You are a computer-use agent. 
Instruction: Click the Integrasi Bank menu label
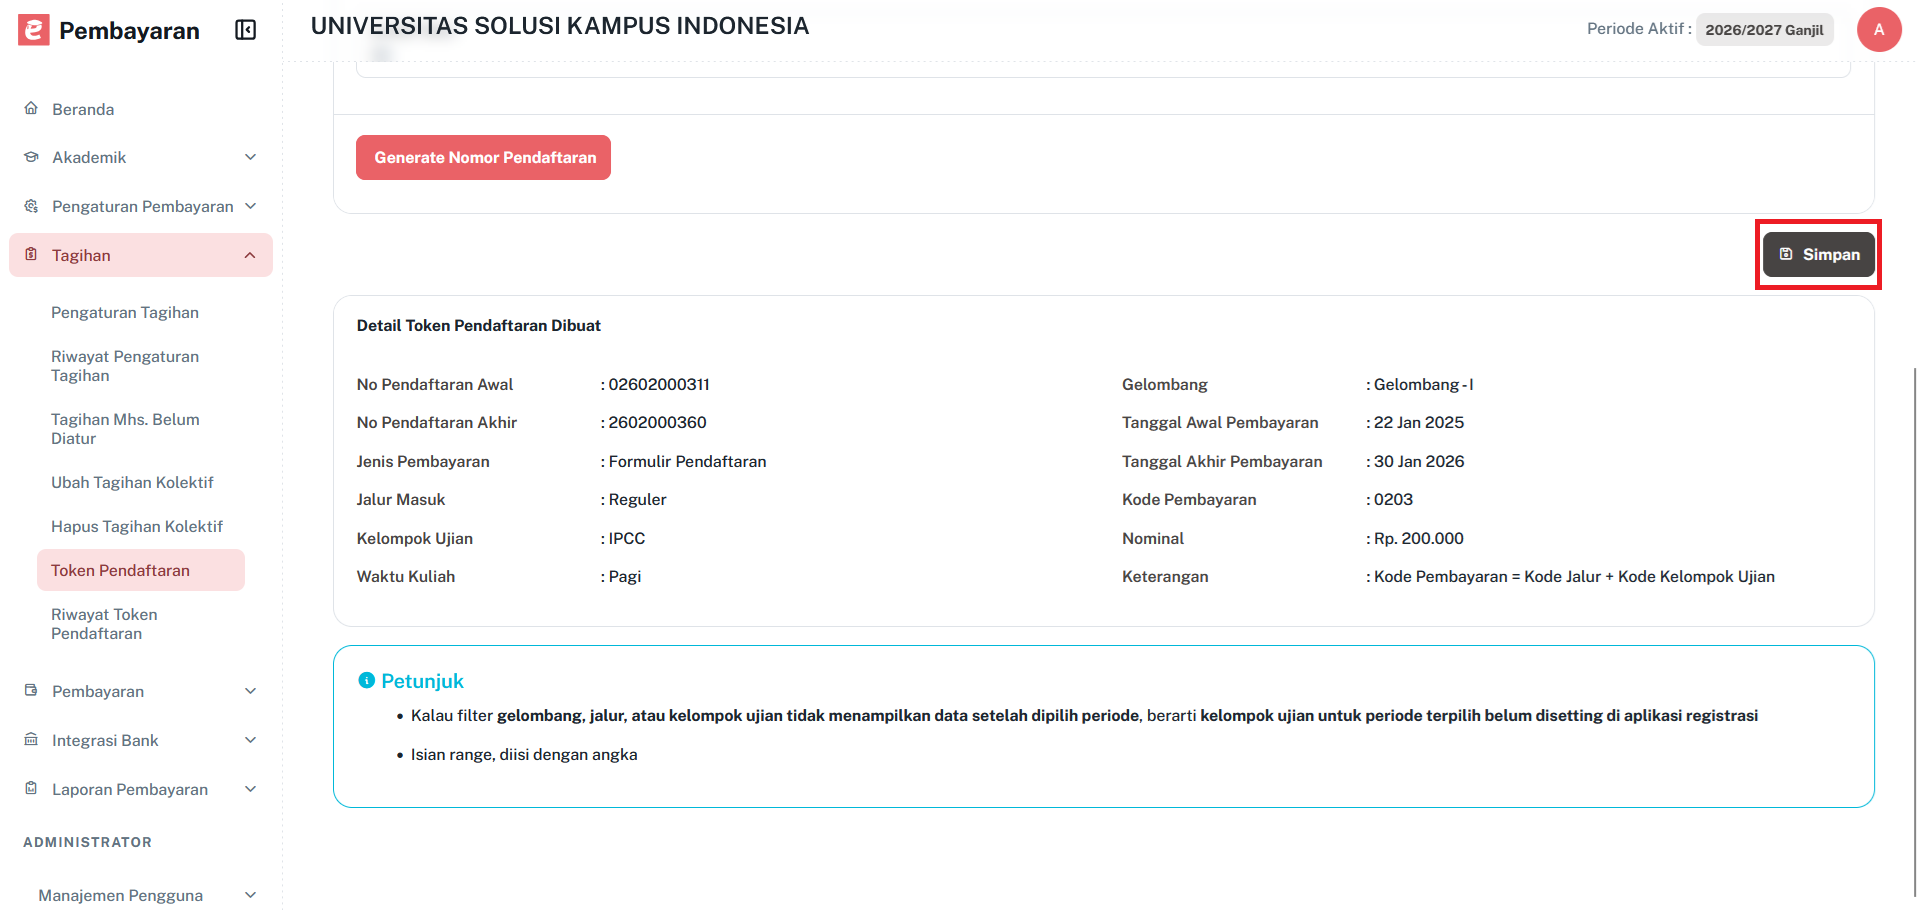coord(105,740)
